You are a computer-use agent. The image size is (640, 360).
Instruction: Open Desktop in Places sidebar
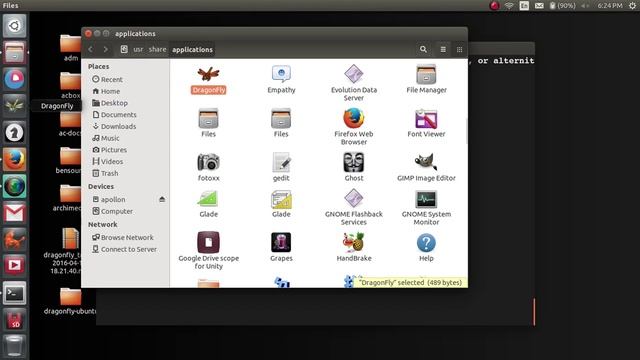tap(110, 103)
